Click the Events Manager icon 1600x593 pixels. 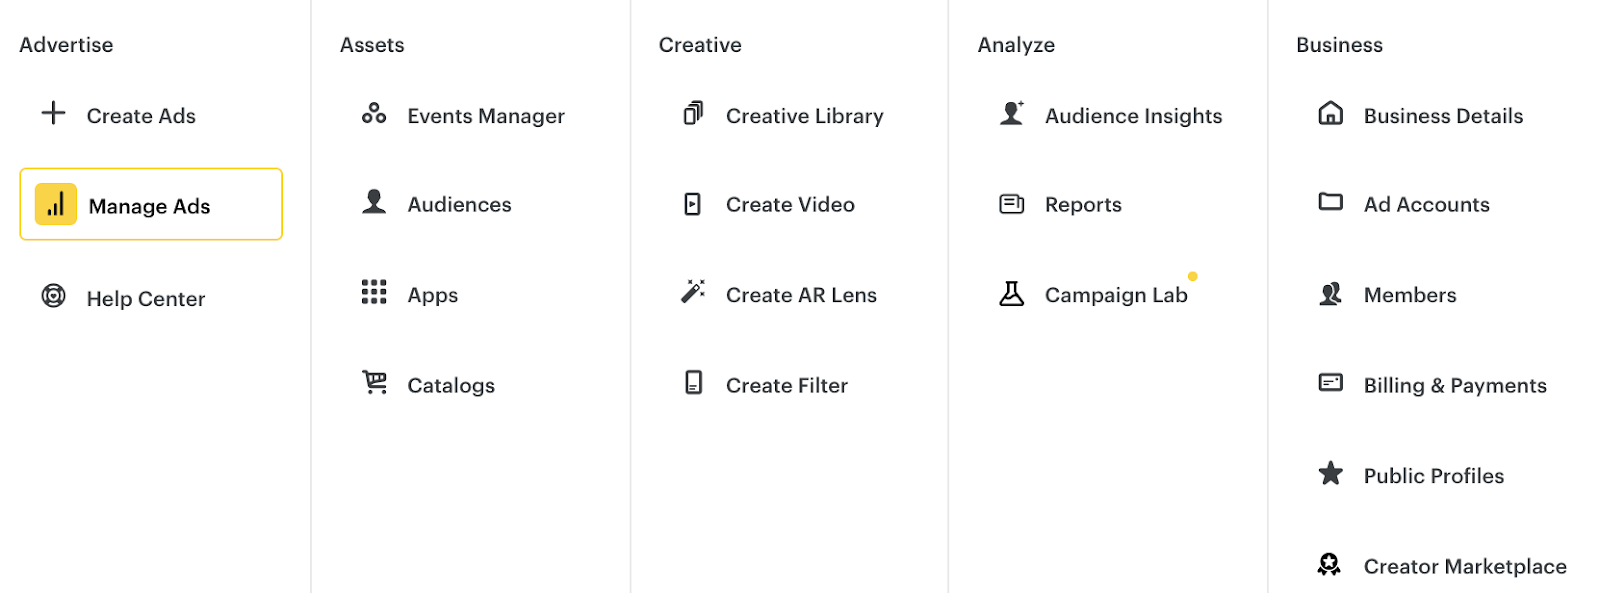(374, 113)
